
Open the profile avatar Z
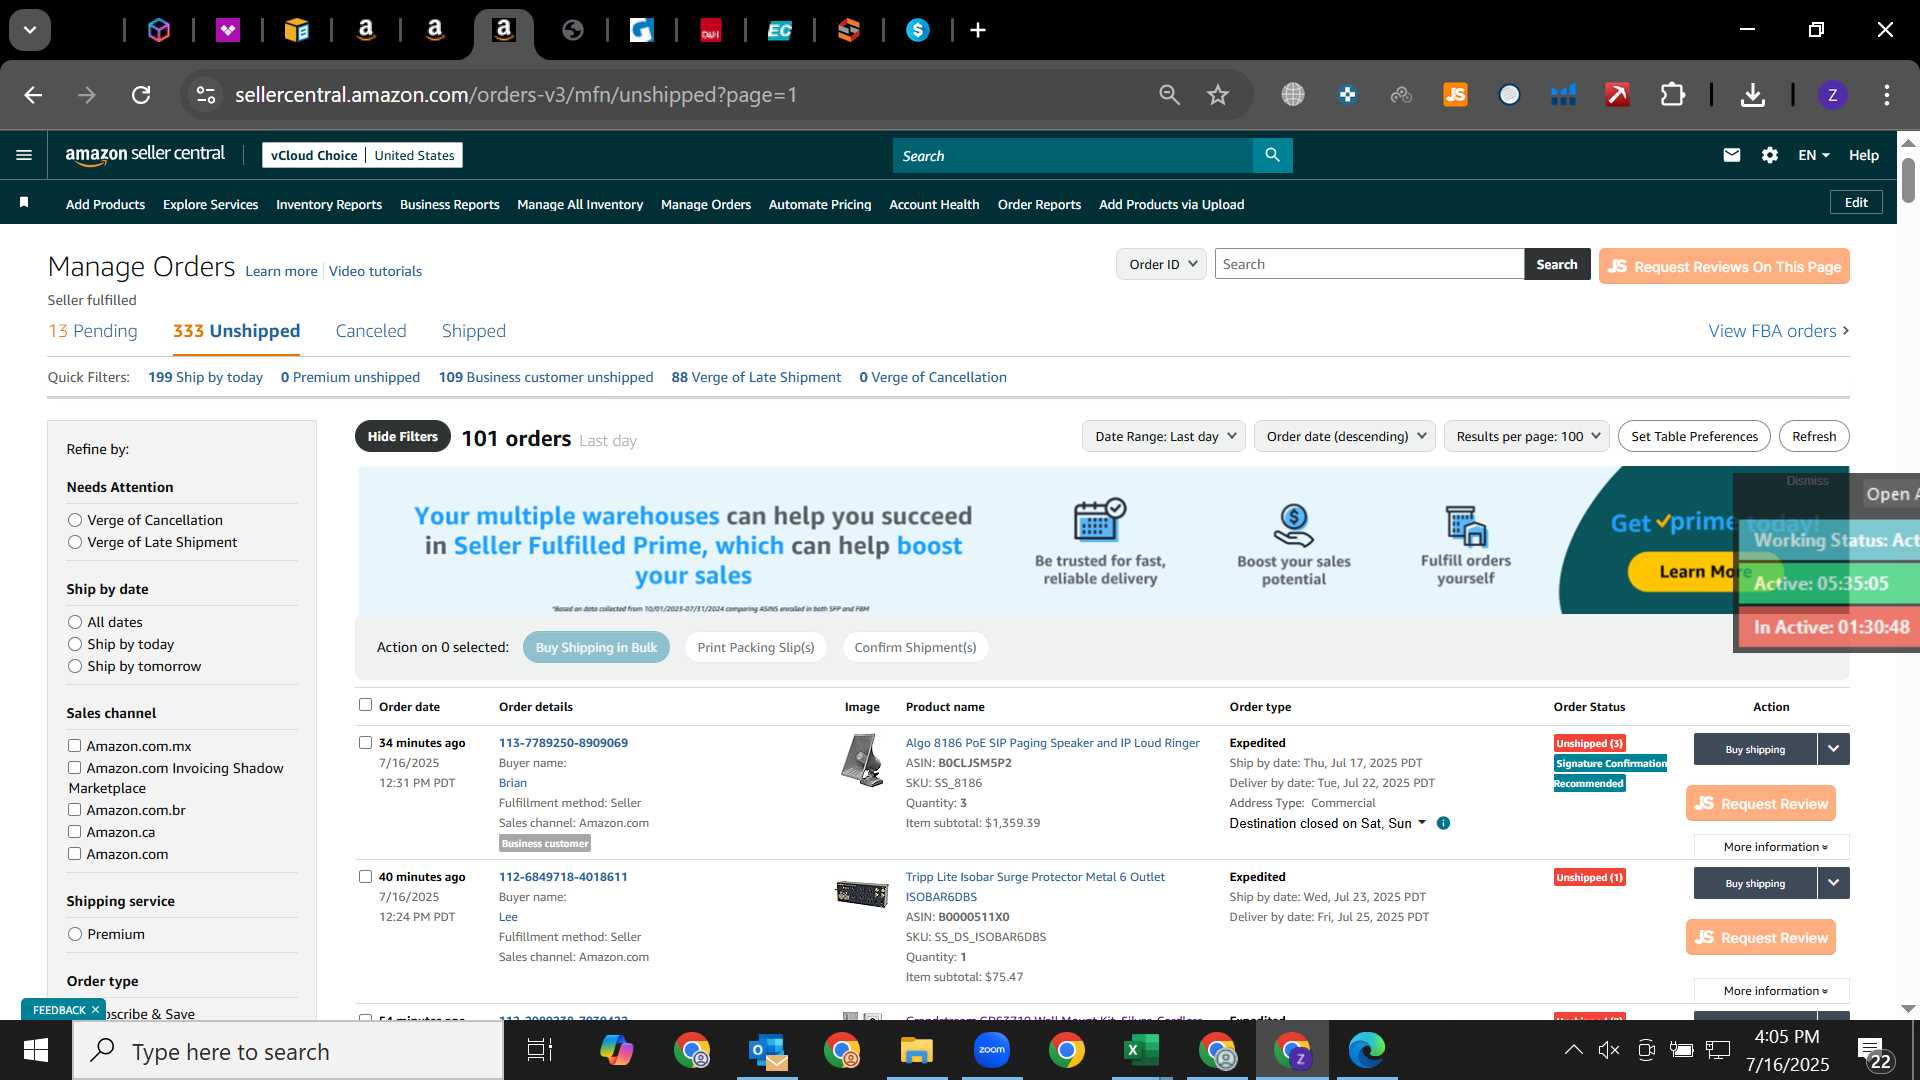[1832, 95]
